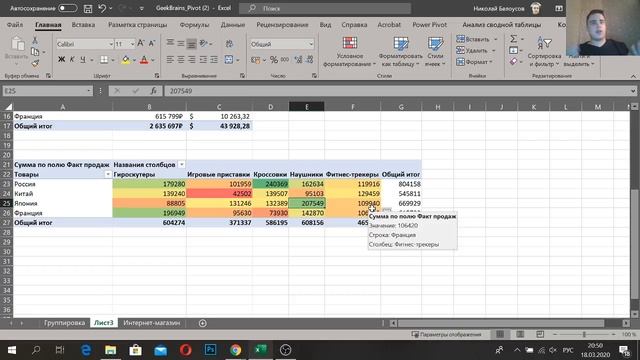Switch to the Группировка sheet tab

pos(64,323)
